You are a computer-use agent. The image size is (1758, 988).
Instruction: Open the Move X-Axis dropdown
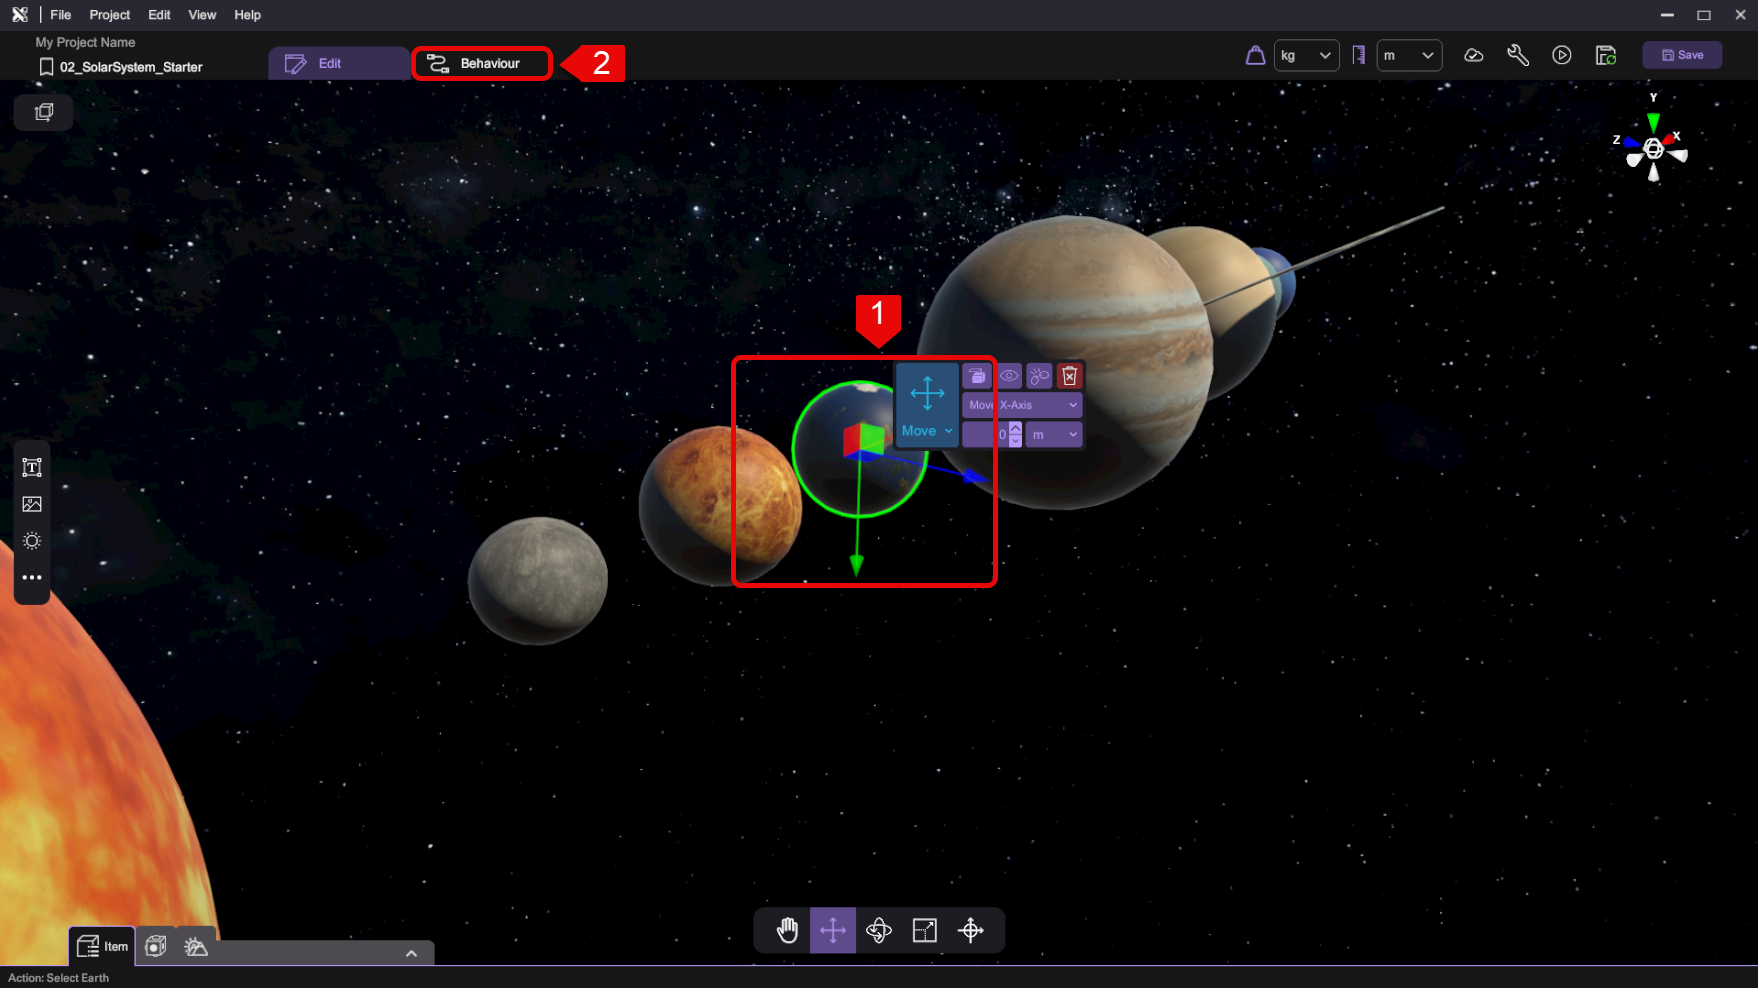click(x=1022, y=405)
